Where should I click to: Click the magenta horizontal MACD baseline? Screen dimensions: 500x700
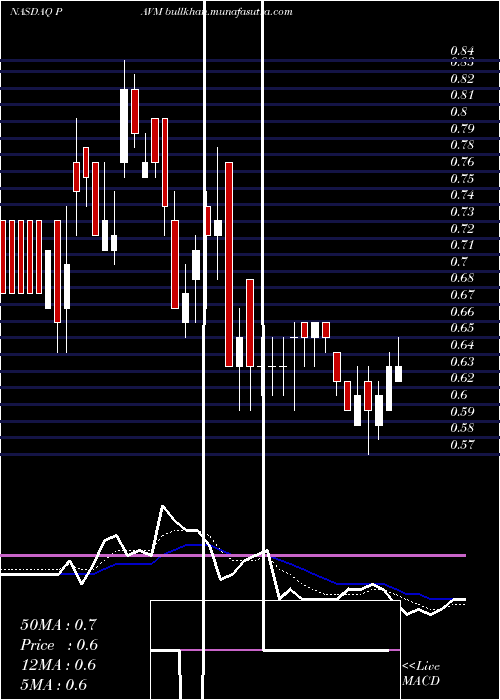(233, 556)
